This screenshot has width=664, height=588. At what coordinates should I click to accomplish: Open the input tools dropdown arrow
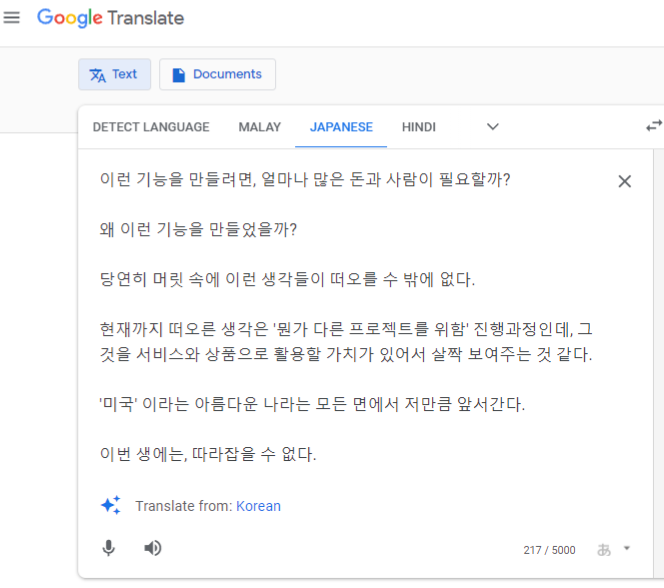click(627, 549)
